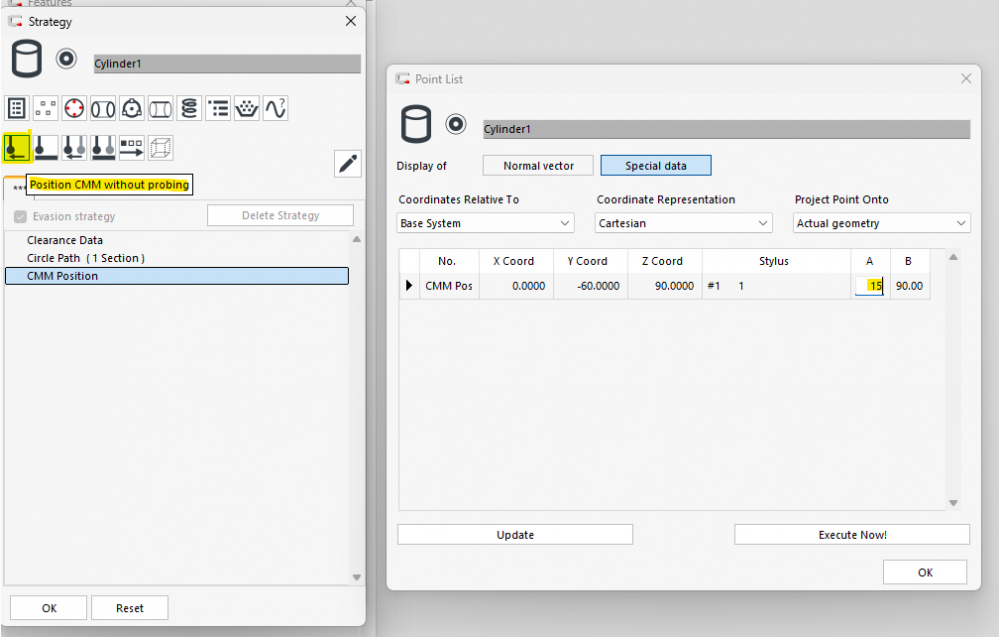The width and height of the screenshot is (999, 637).
Task: Select Circle Path (1 Section) entry
Action: pos(86,258)
